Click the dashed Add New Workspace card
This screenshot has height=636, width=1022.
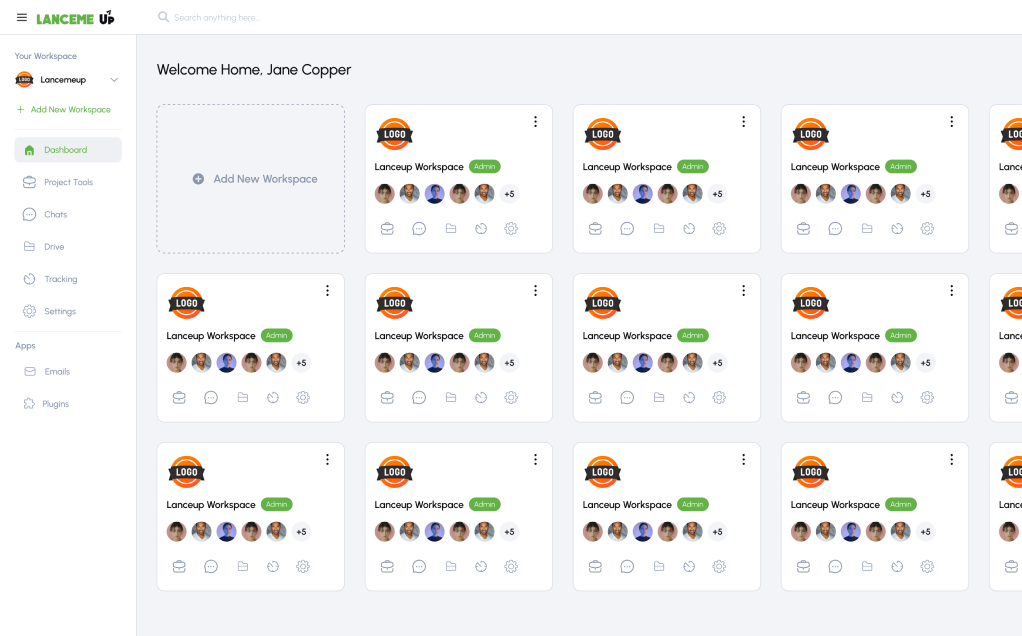(x=251, y=179)
